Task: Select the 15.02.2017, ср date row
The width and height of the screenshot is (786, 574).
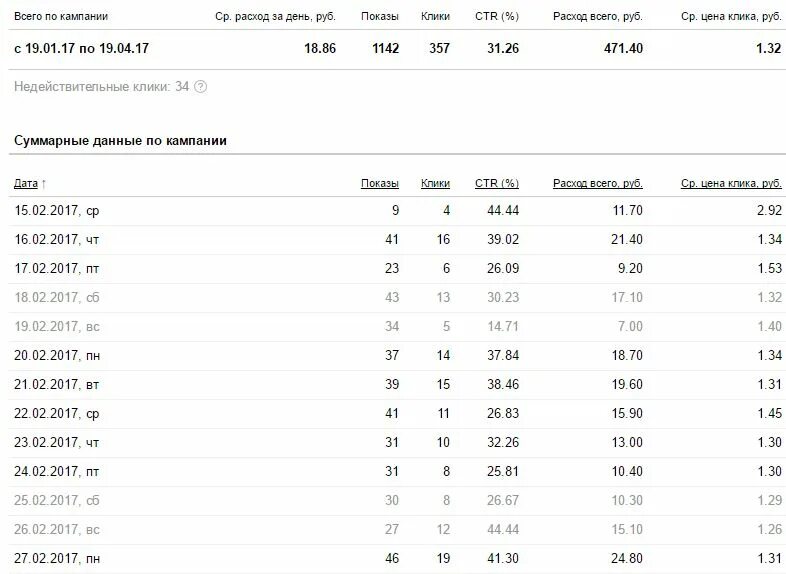Action: point(397,211)
